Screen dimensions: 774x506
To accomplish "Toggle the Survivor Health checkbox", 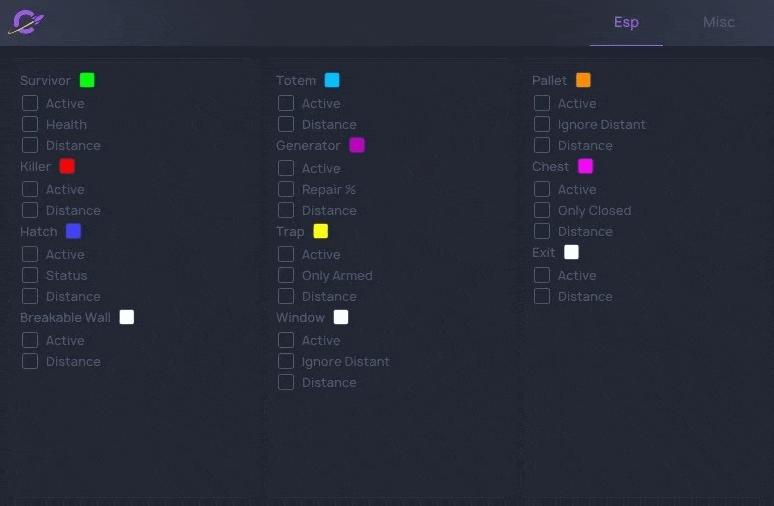I will click(x=30, y=124).
